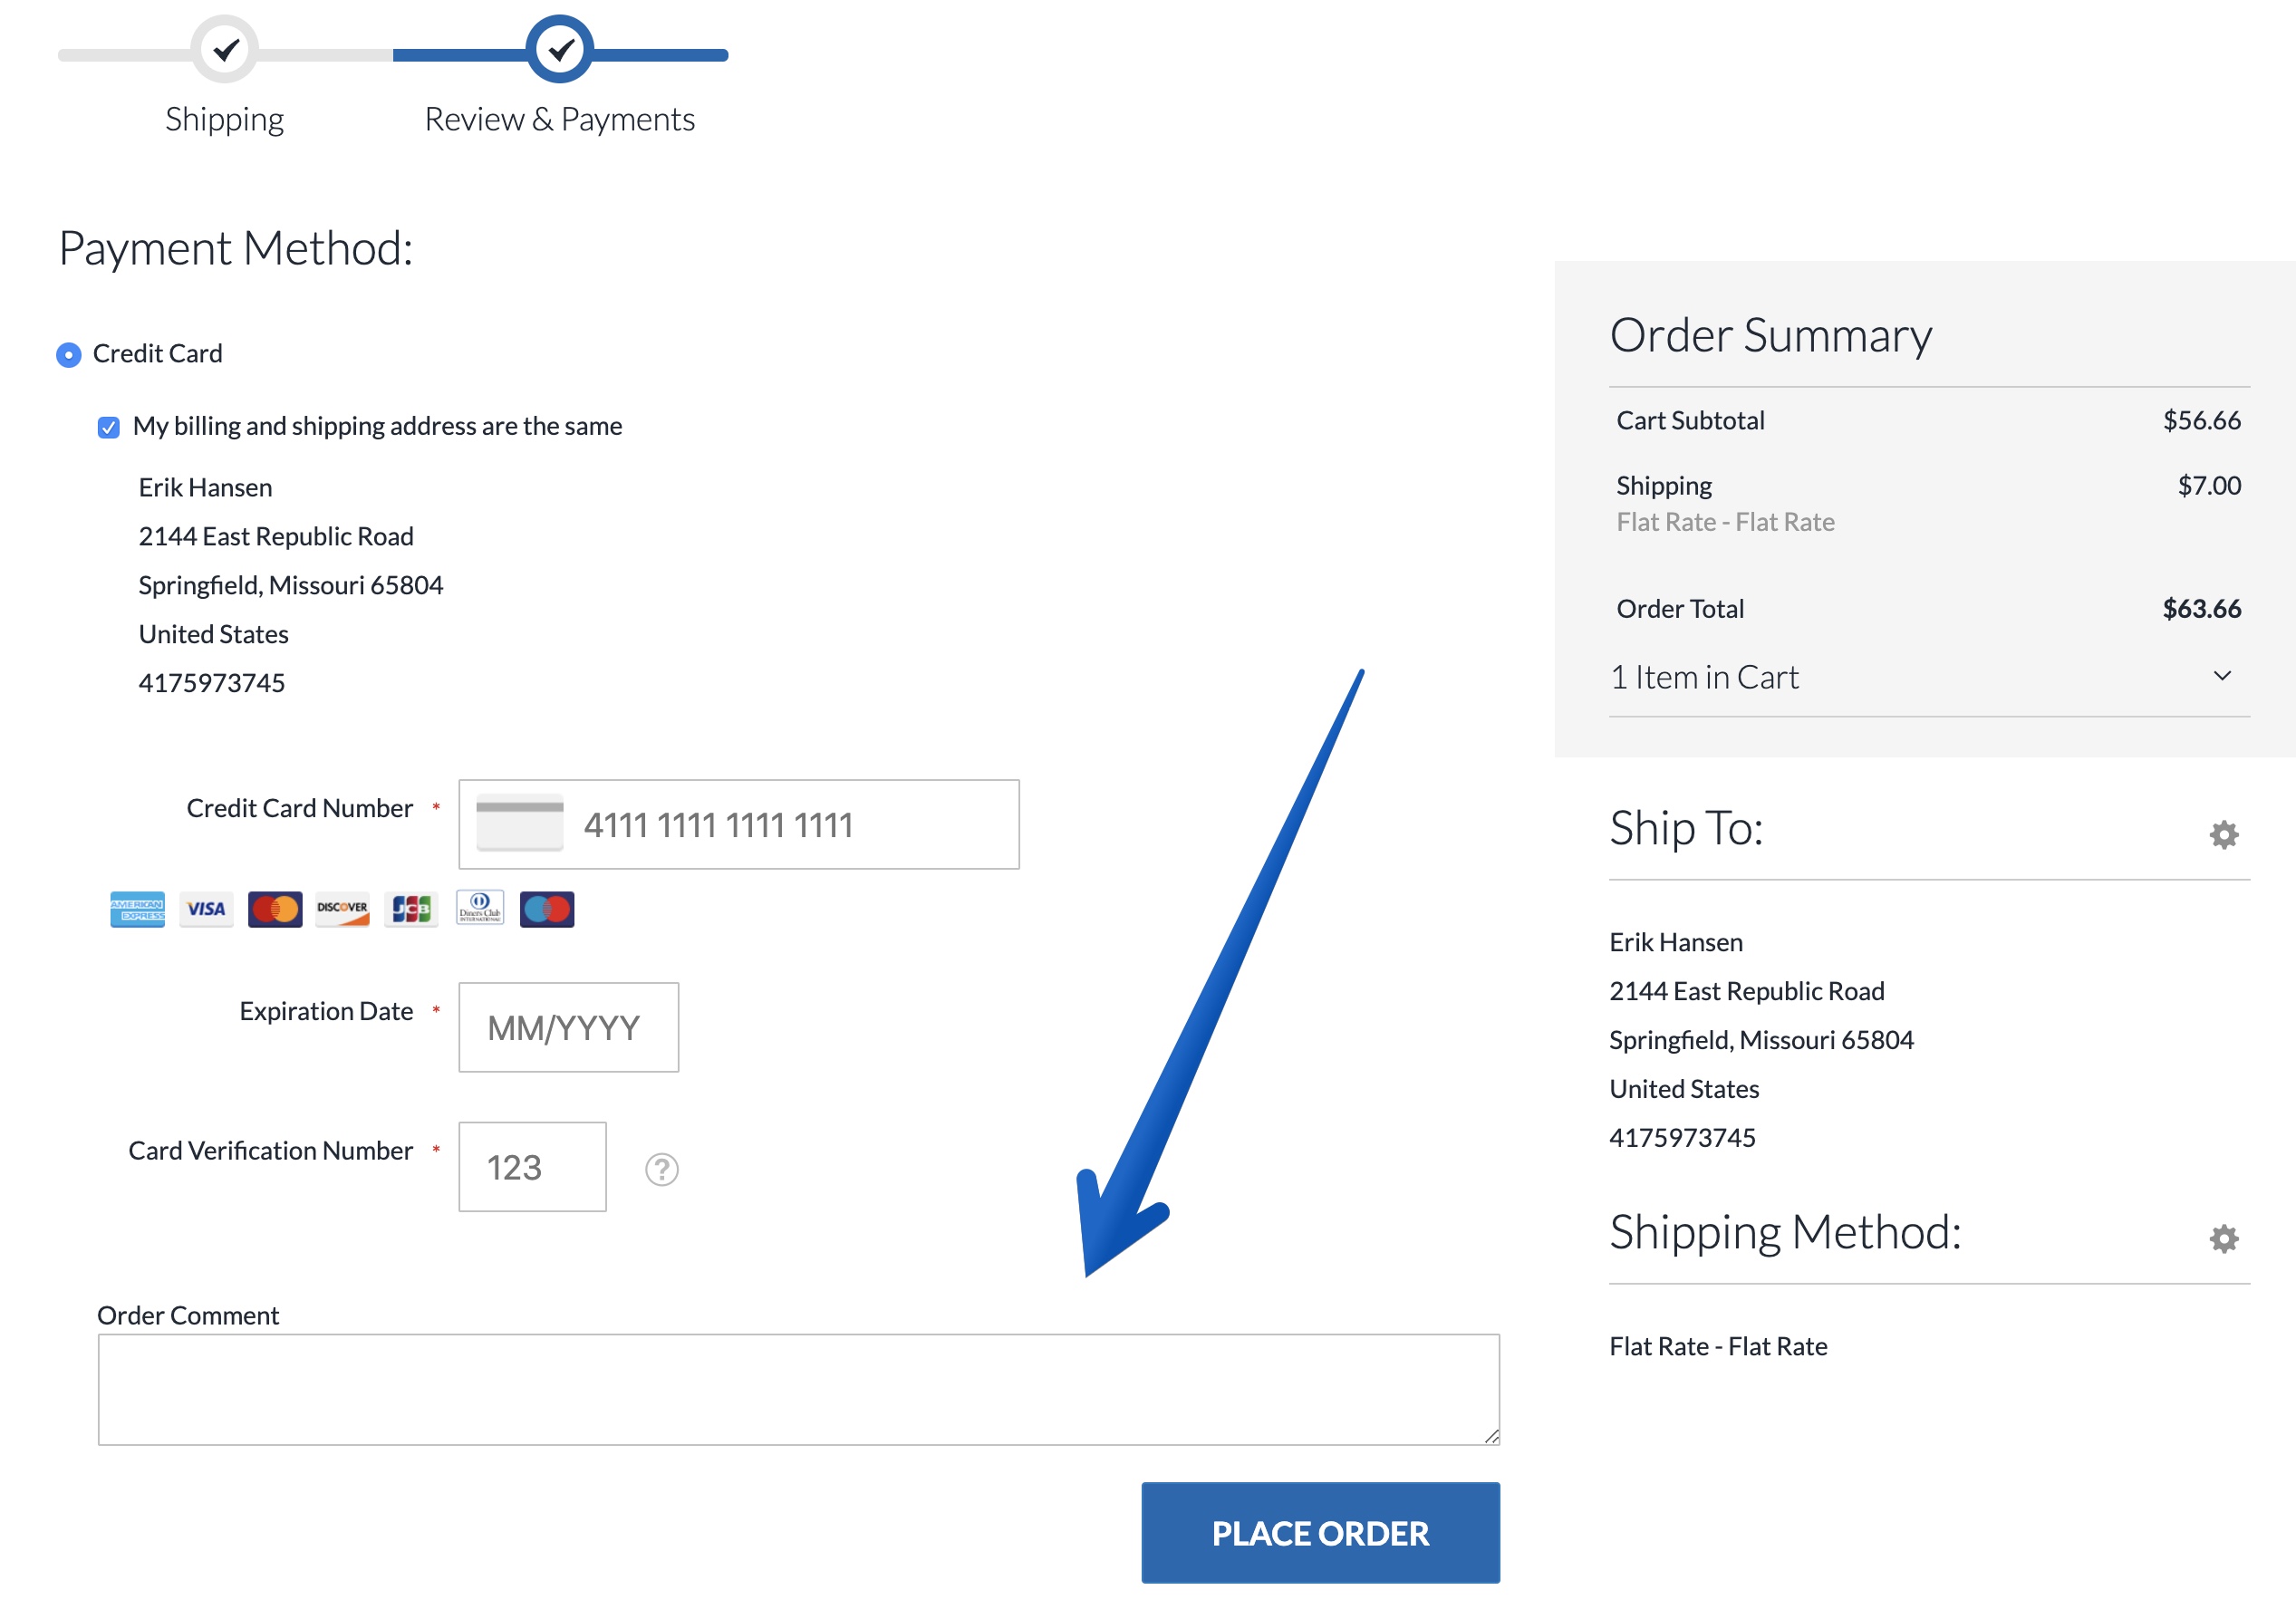Click the Discover card icon
Image resolution: width=2296 pixels, height=1609 pixels.
[342, 908]
